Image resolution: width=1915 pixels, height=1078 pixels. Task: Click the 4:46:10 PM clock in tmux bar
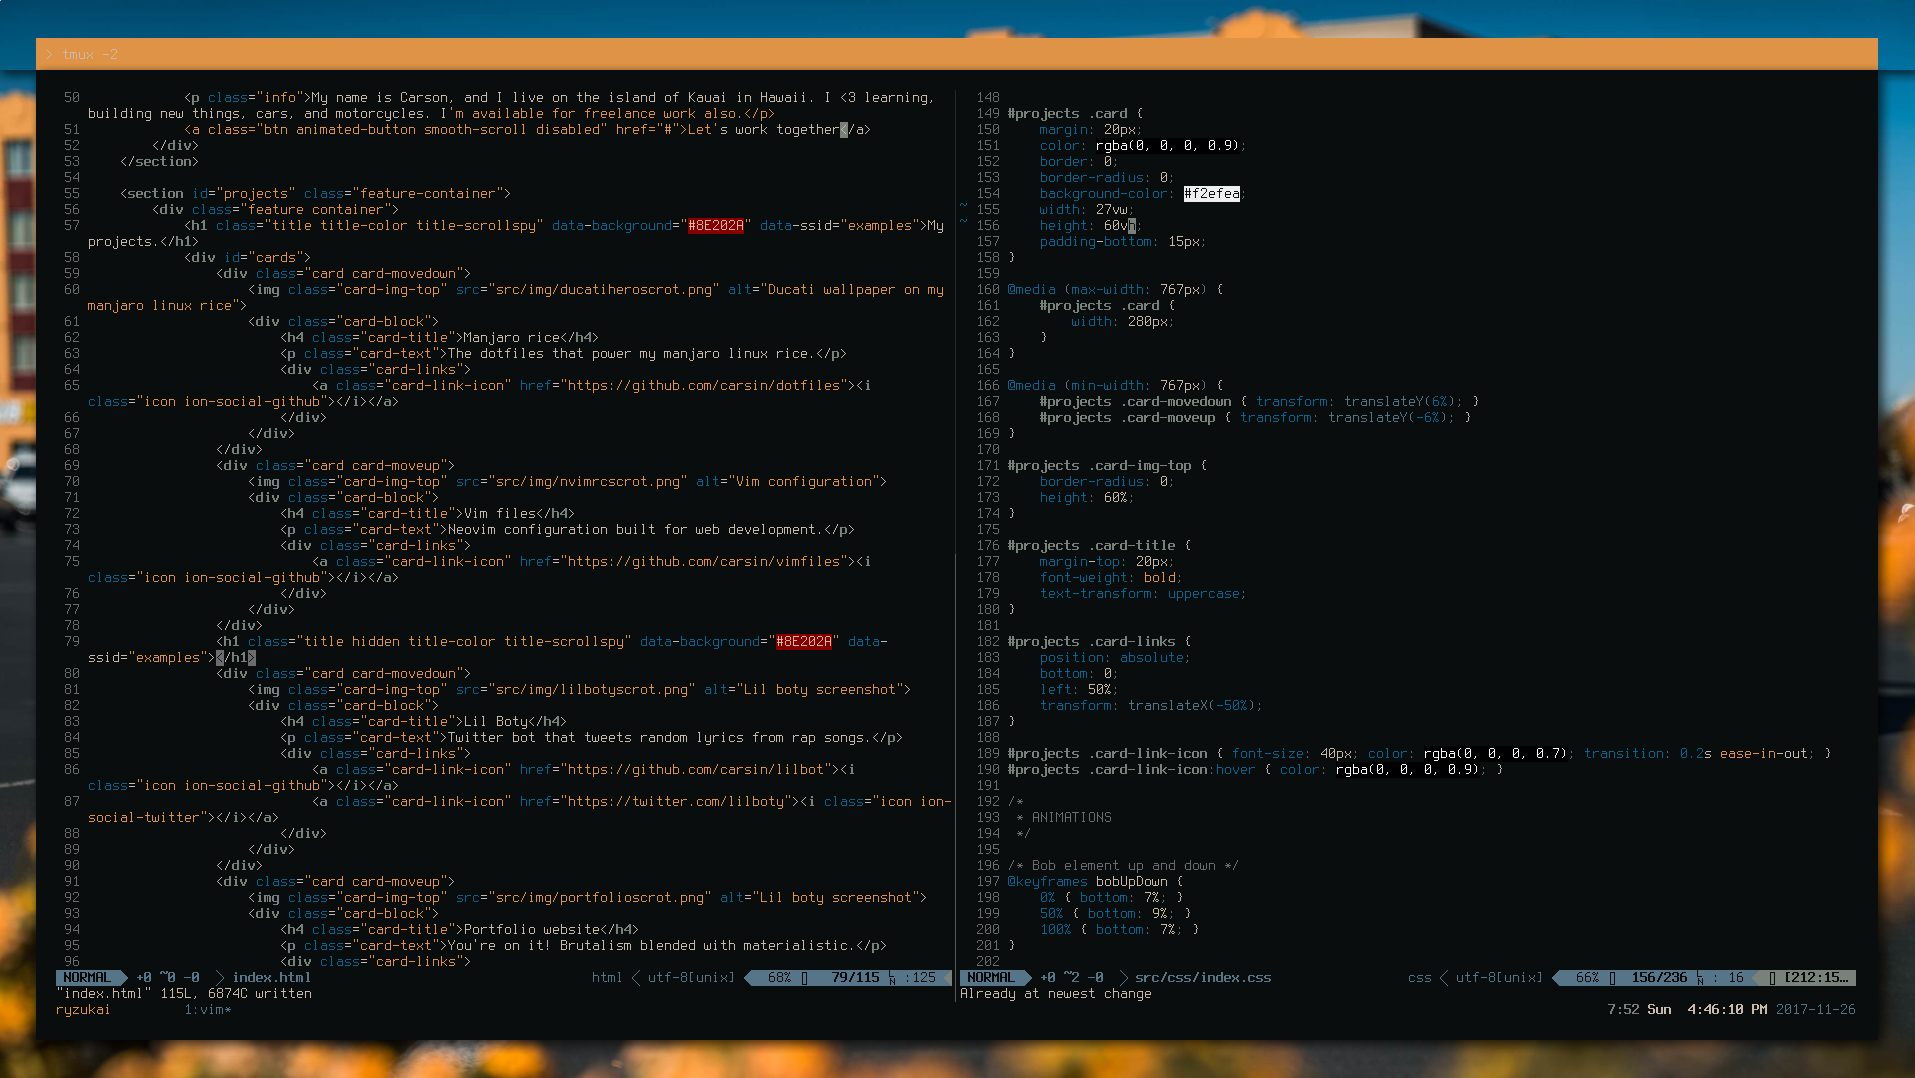coord(1727,1009)
